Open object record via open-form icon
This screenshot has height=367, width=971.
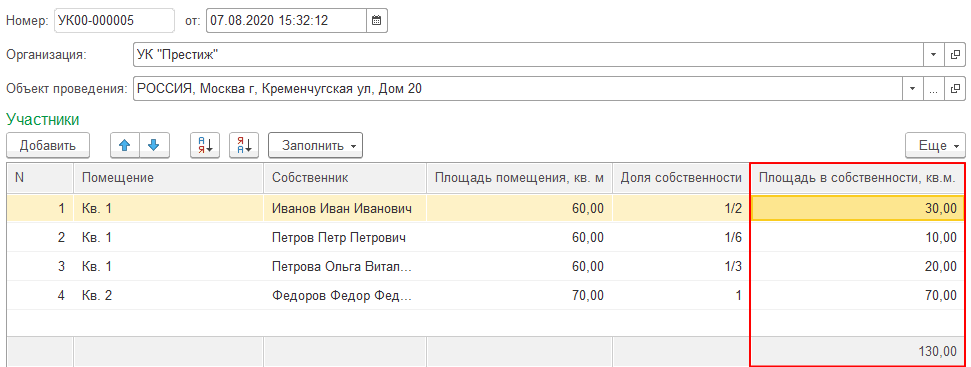(955, 89)
